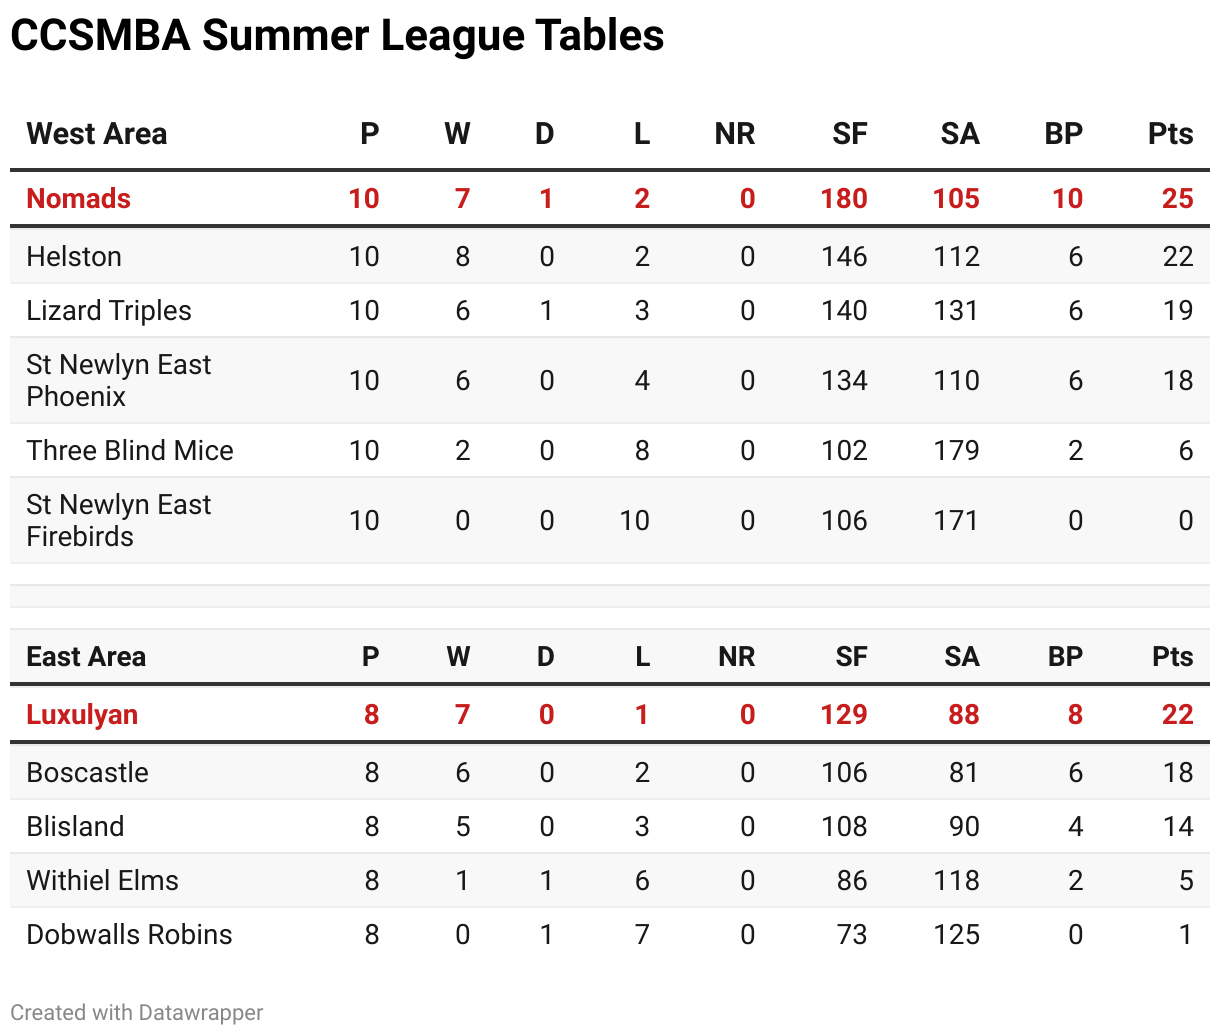Select the St Newlyn East Firebirds team

pyautogui.click(x=118, y=521)
